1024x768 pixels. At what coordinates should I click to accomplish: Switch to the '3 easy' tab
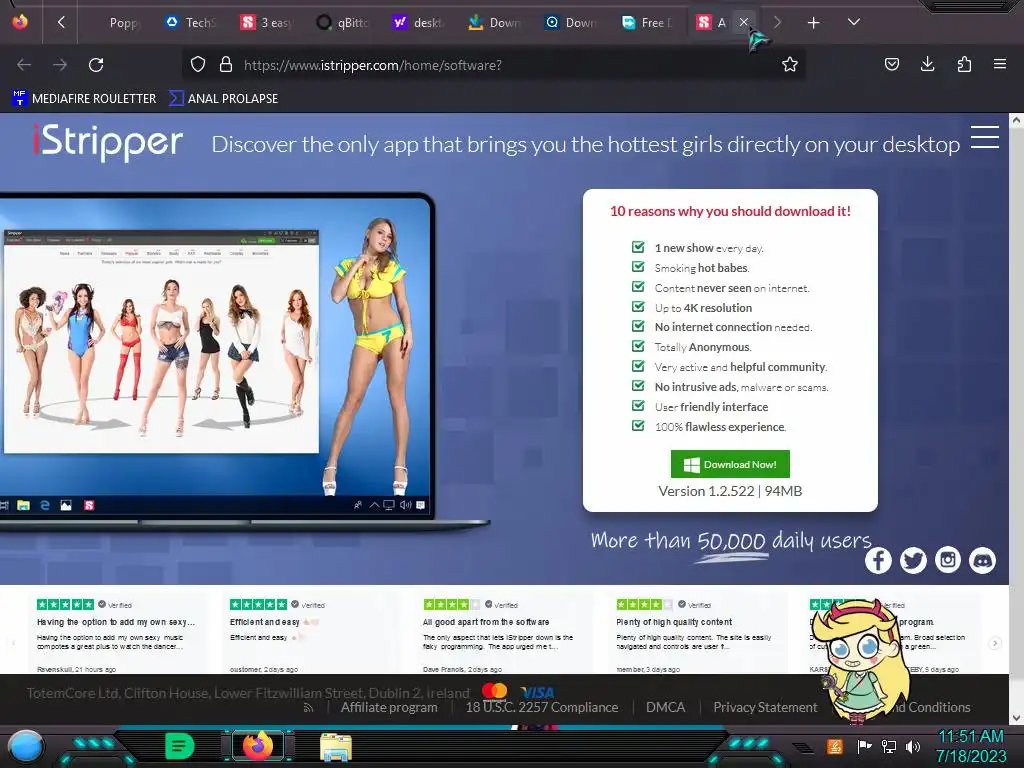click(x=266, y=23)
